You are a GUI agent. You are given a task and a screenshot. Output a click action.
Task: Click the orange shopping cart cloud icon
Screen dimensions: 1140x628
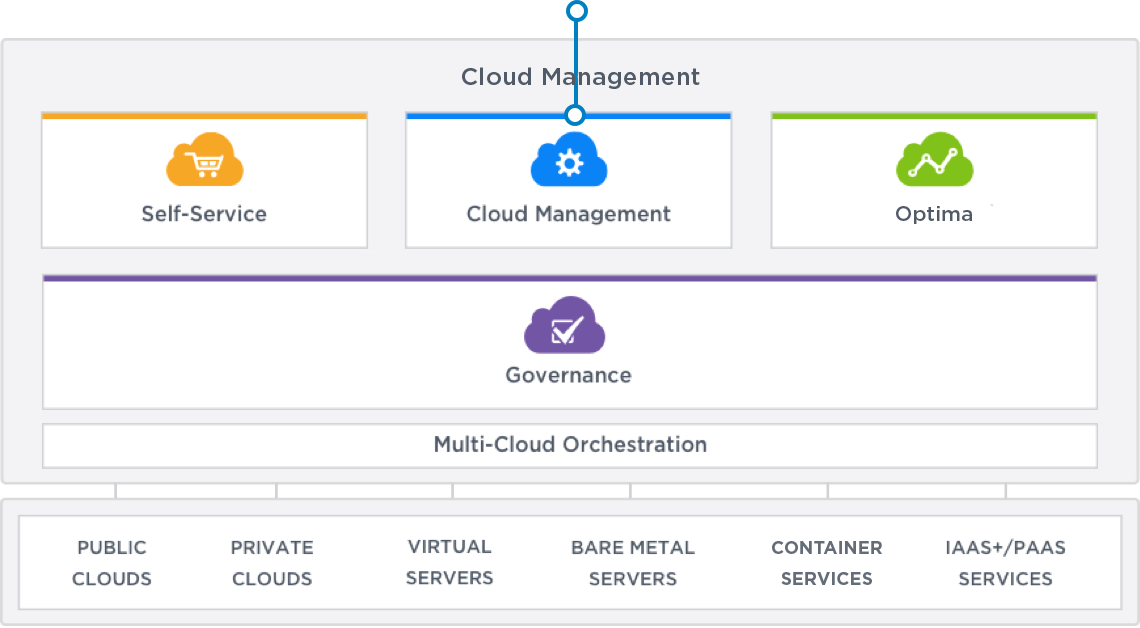tap(205, 163)
